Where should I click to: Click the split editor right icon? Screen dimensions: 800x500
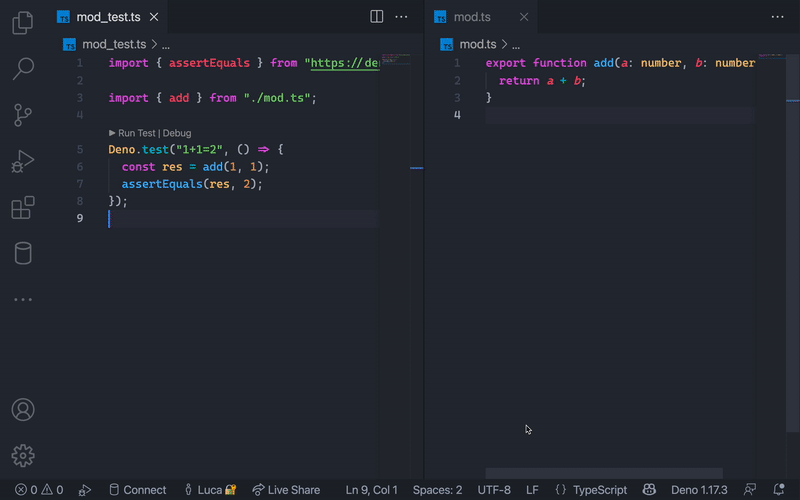377,17
